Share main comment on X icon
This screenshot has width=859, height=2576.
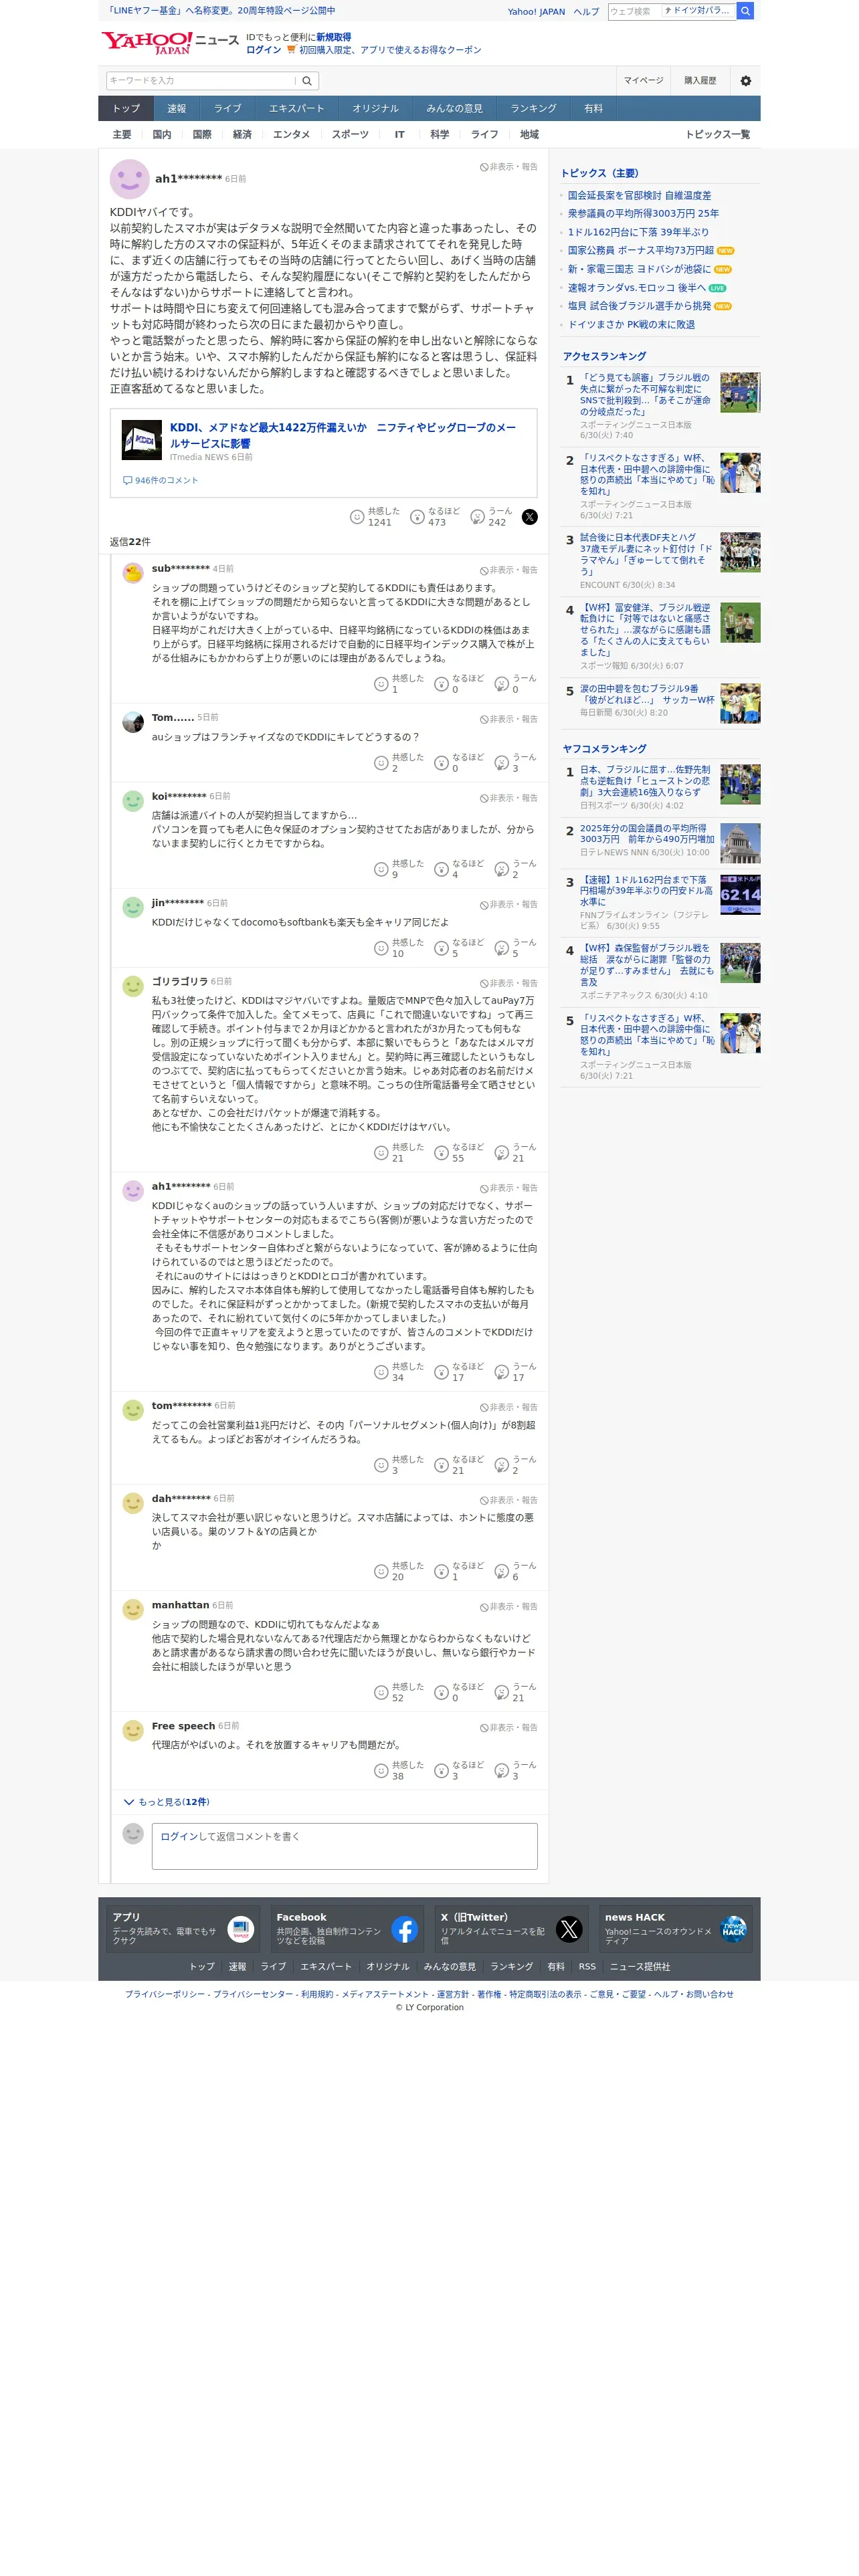530,517
